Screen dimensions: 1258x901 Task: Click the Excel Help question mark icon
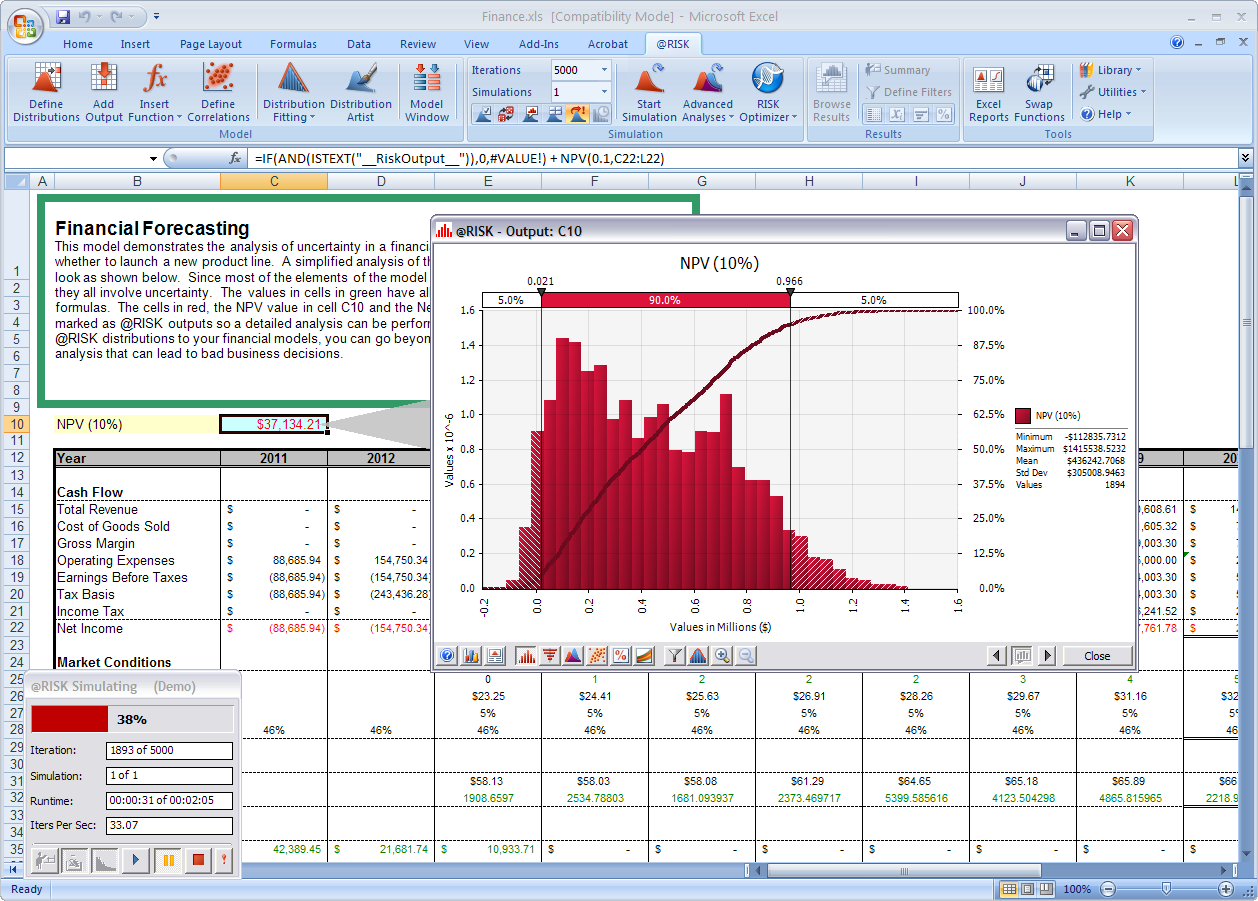point(1177,43)
